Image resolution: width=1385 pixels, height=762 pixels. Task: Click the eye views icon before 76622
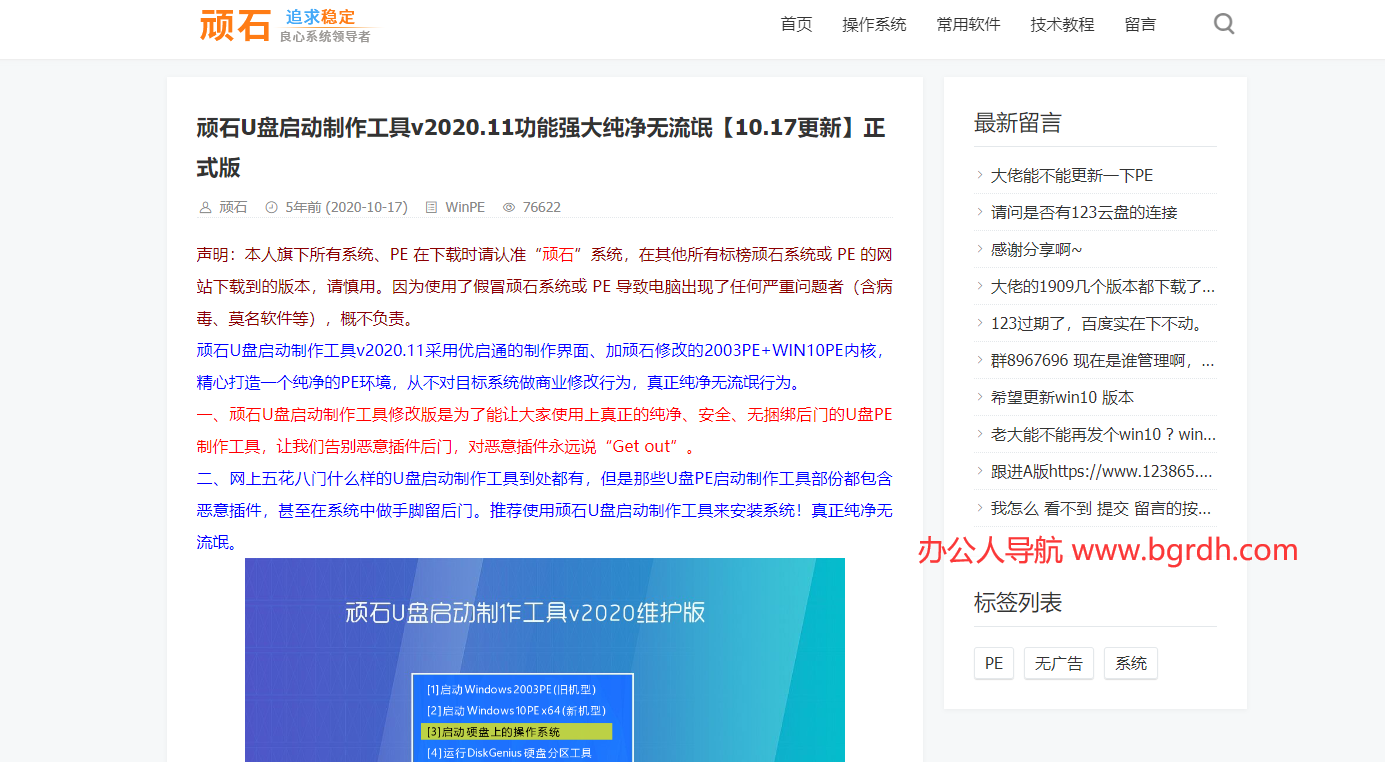[508, 207]
